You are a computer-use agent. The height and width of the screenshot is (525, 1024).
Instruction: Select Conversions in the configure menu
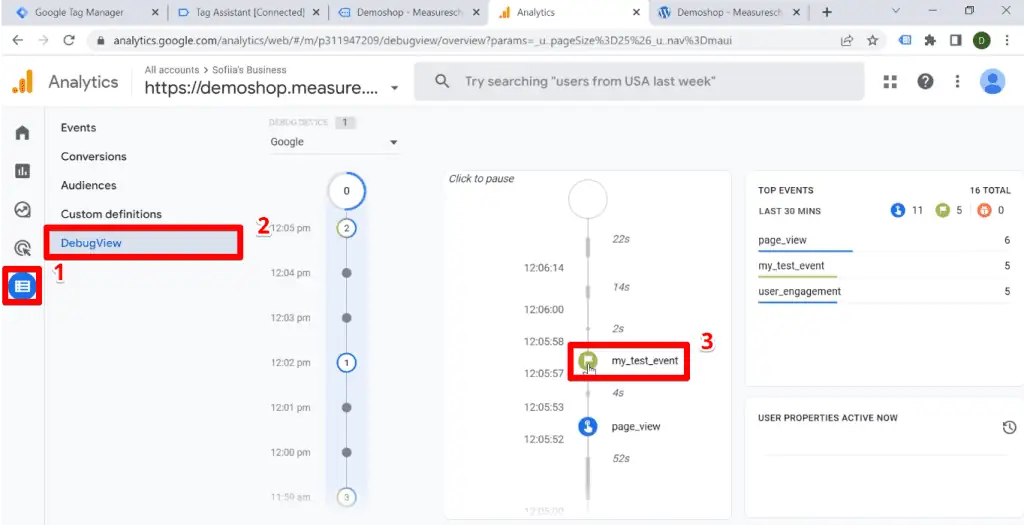(x=93, y=157)
